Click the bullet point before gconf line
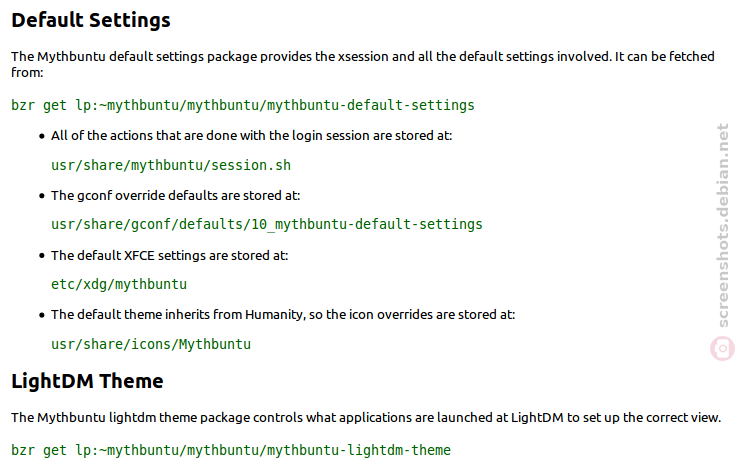 [42, 196]
